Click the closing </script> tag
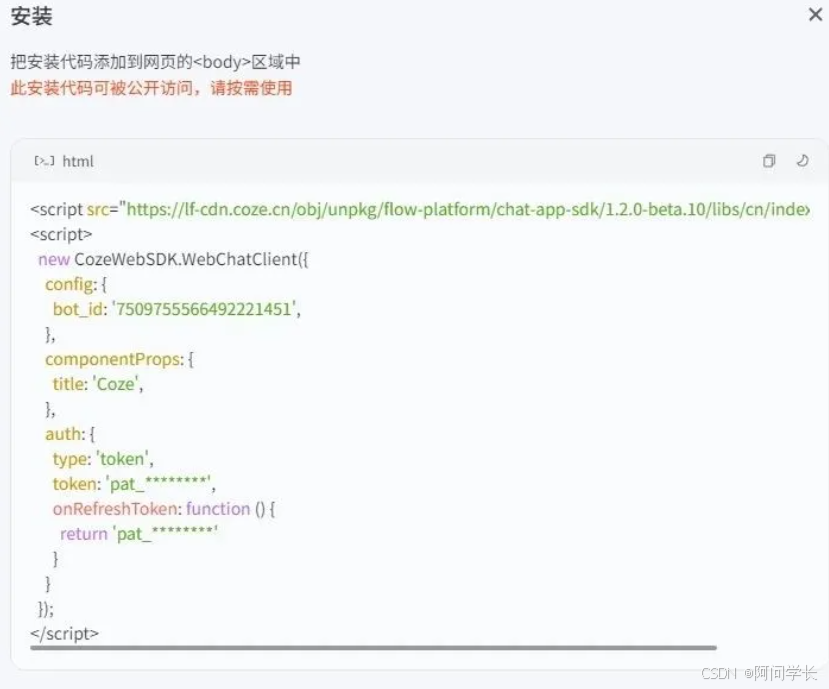Screen dimensions: 829x689 (65, 633)
